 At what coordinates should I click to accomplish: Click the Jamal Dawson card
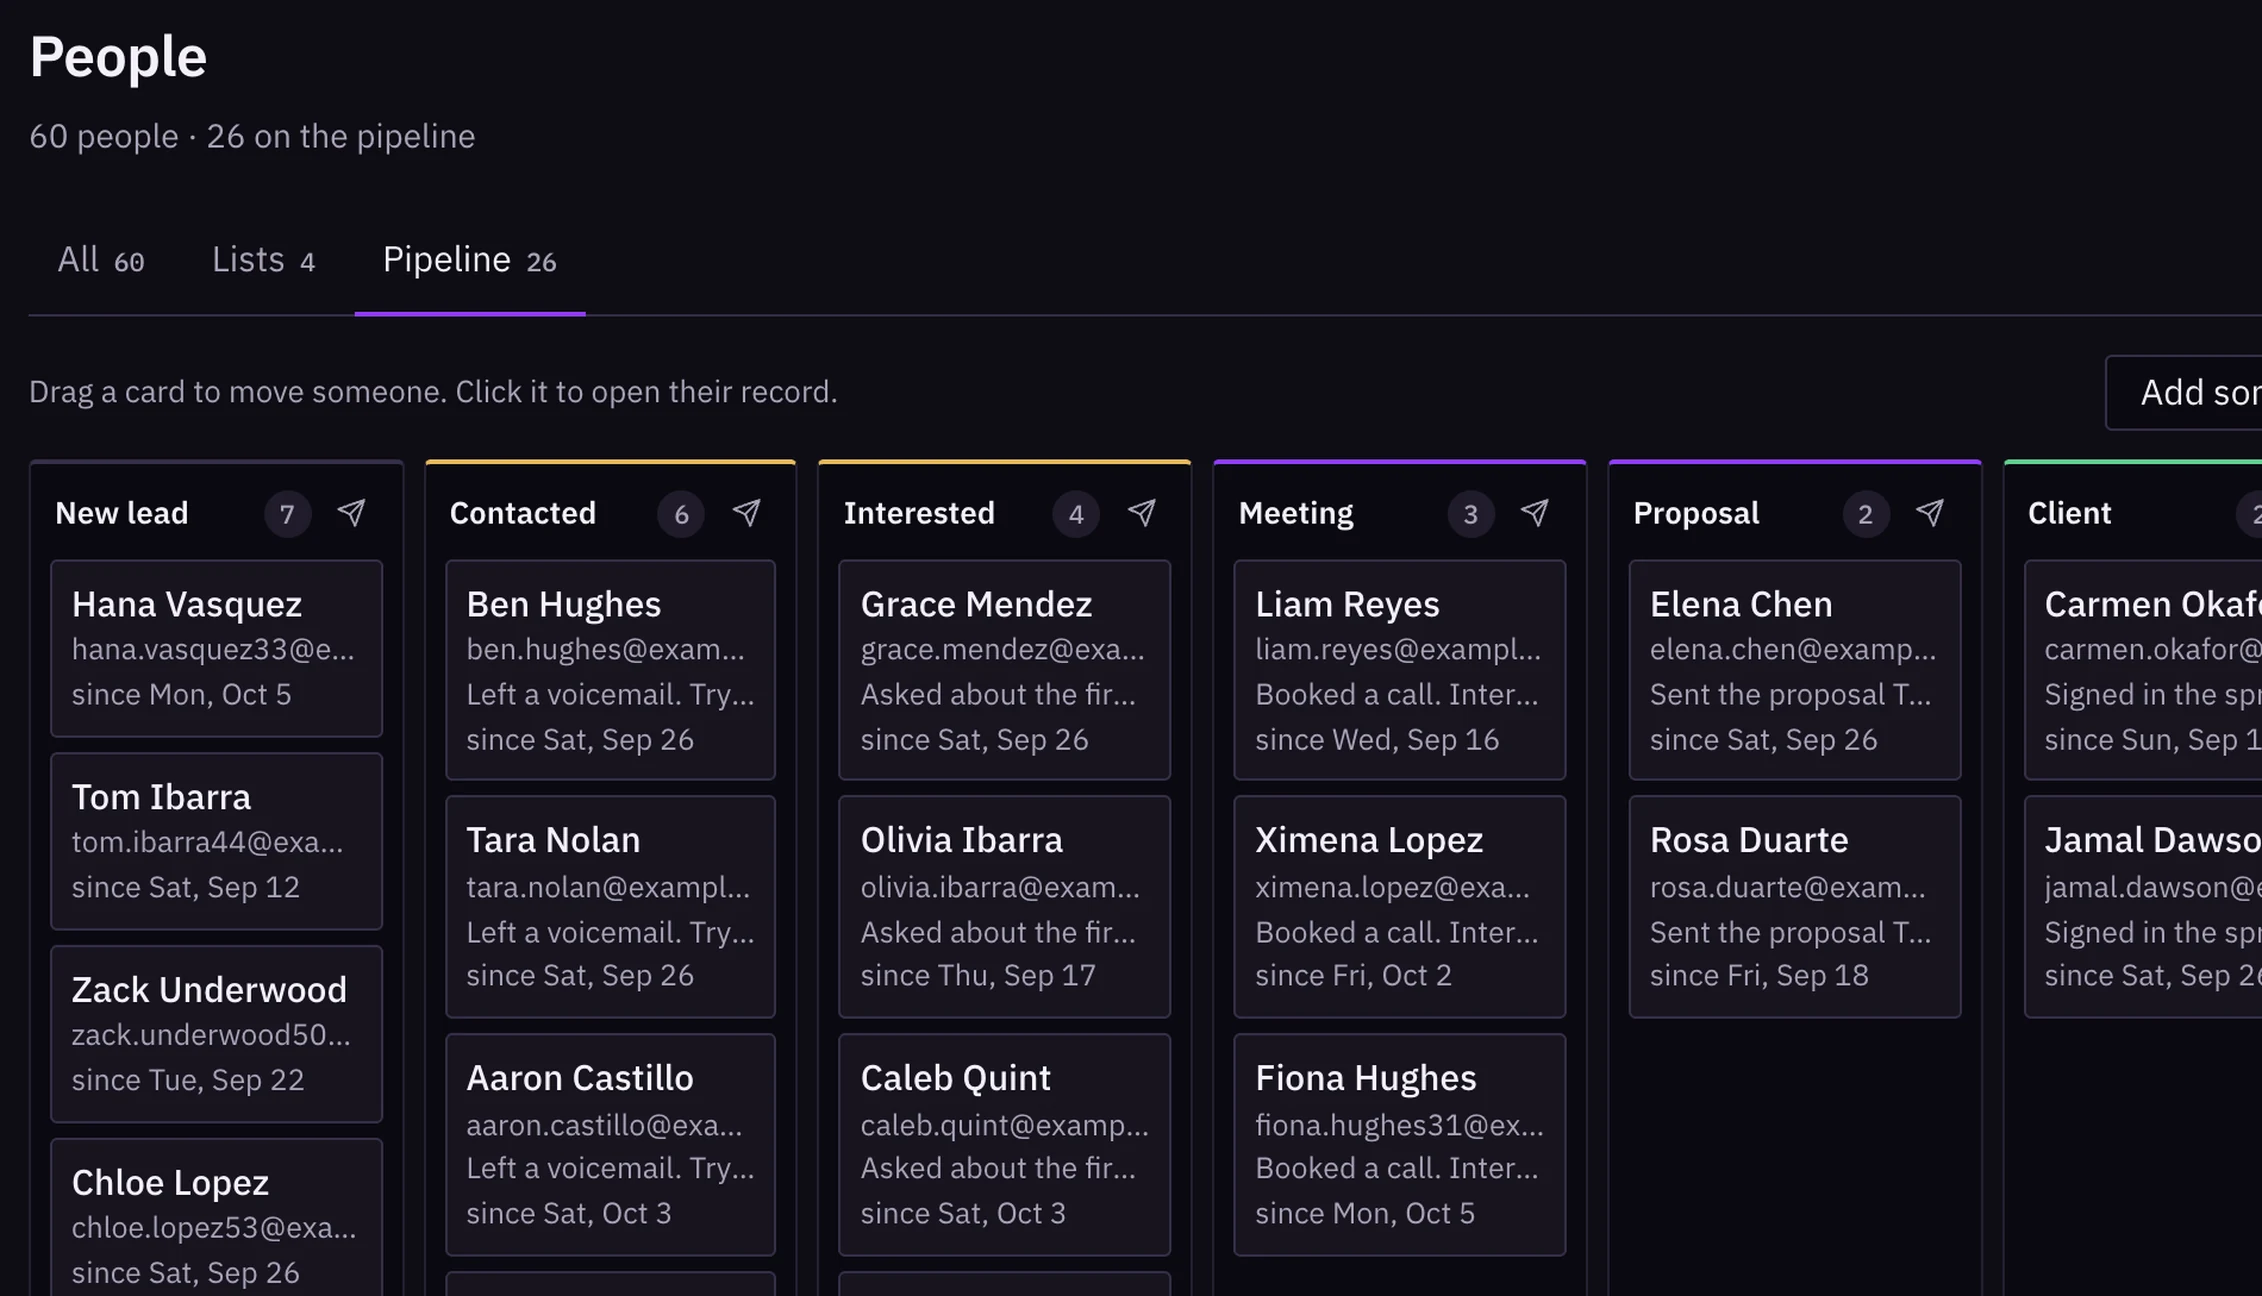pyautogui.click(x=2143, y=907)
